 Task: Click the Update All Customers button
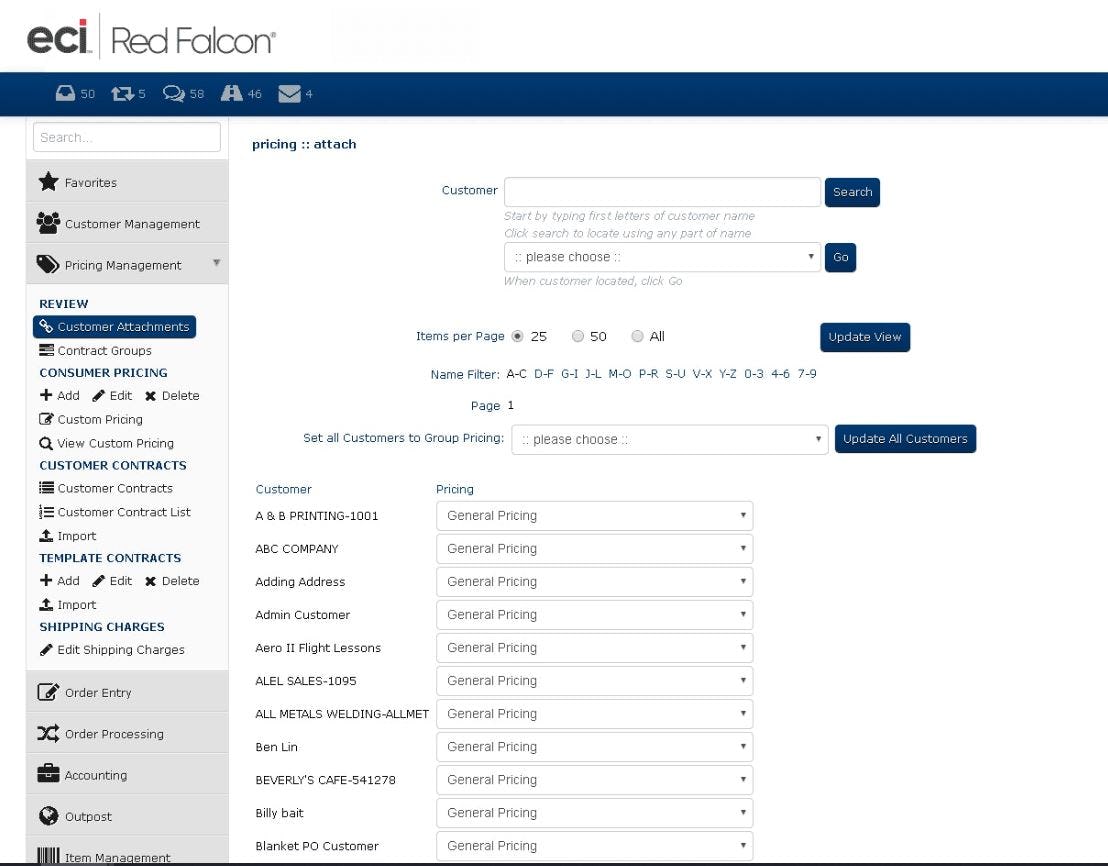905,438
